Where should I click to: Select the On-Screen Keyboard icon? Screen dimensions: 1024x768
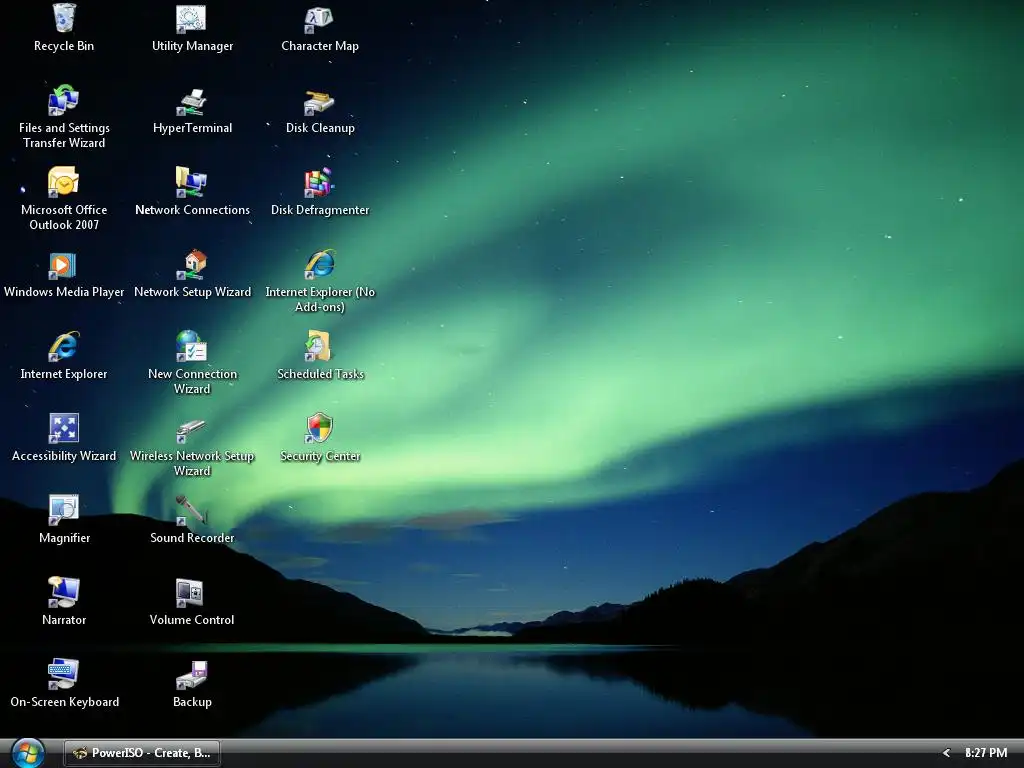pyautogui.click(x=63, y=674)
